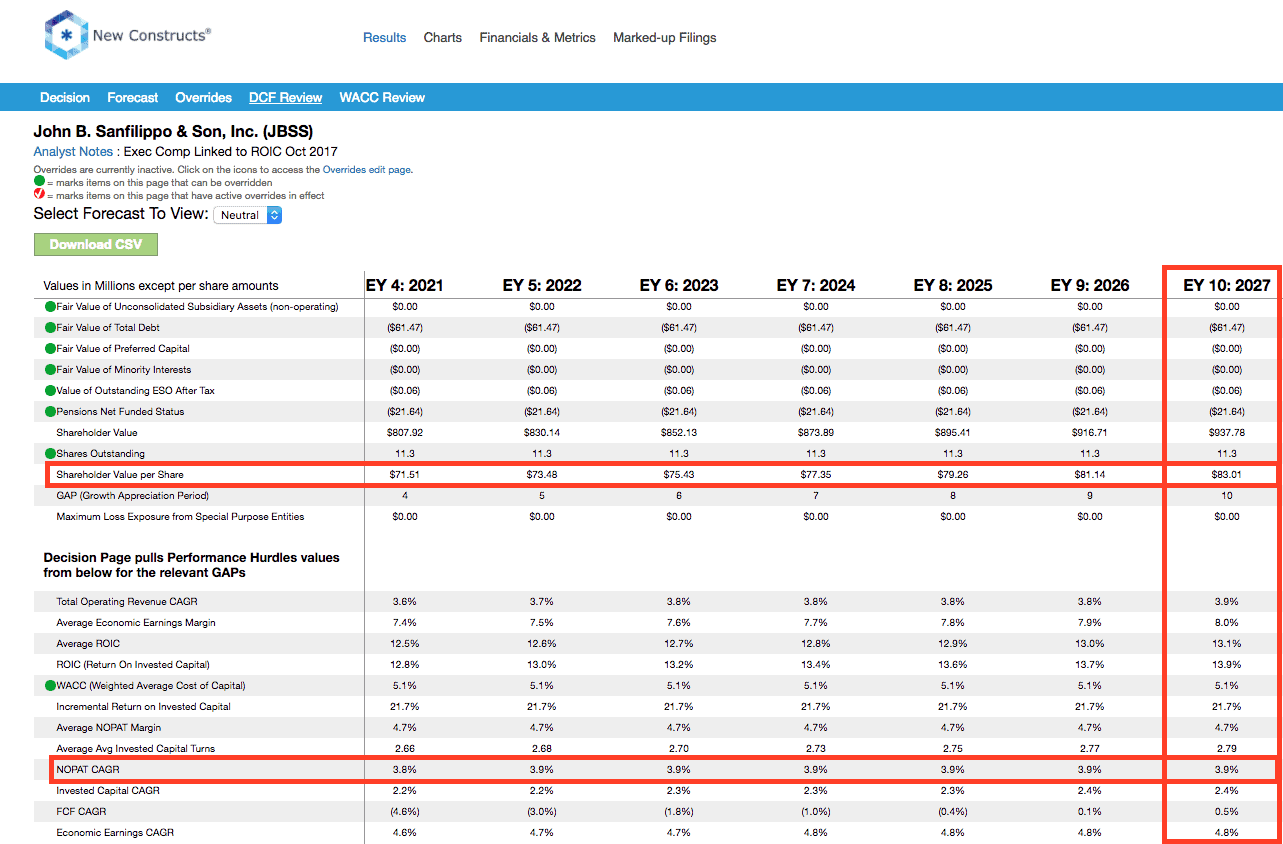
Task: Click green override dot for Pensions Net Funded Status
Action: [50, 412]
